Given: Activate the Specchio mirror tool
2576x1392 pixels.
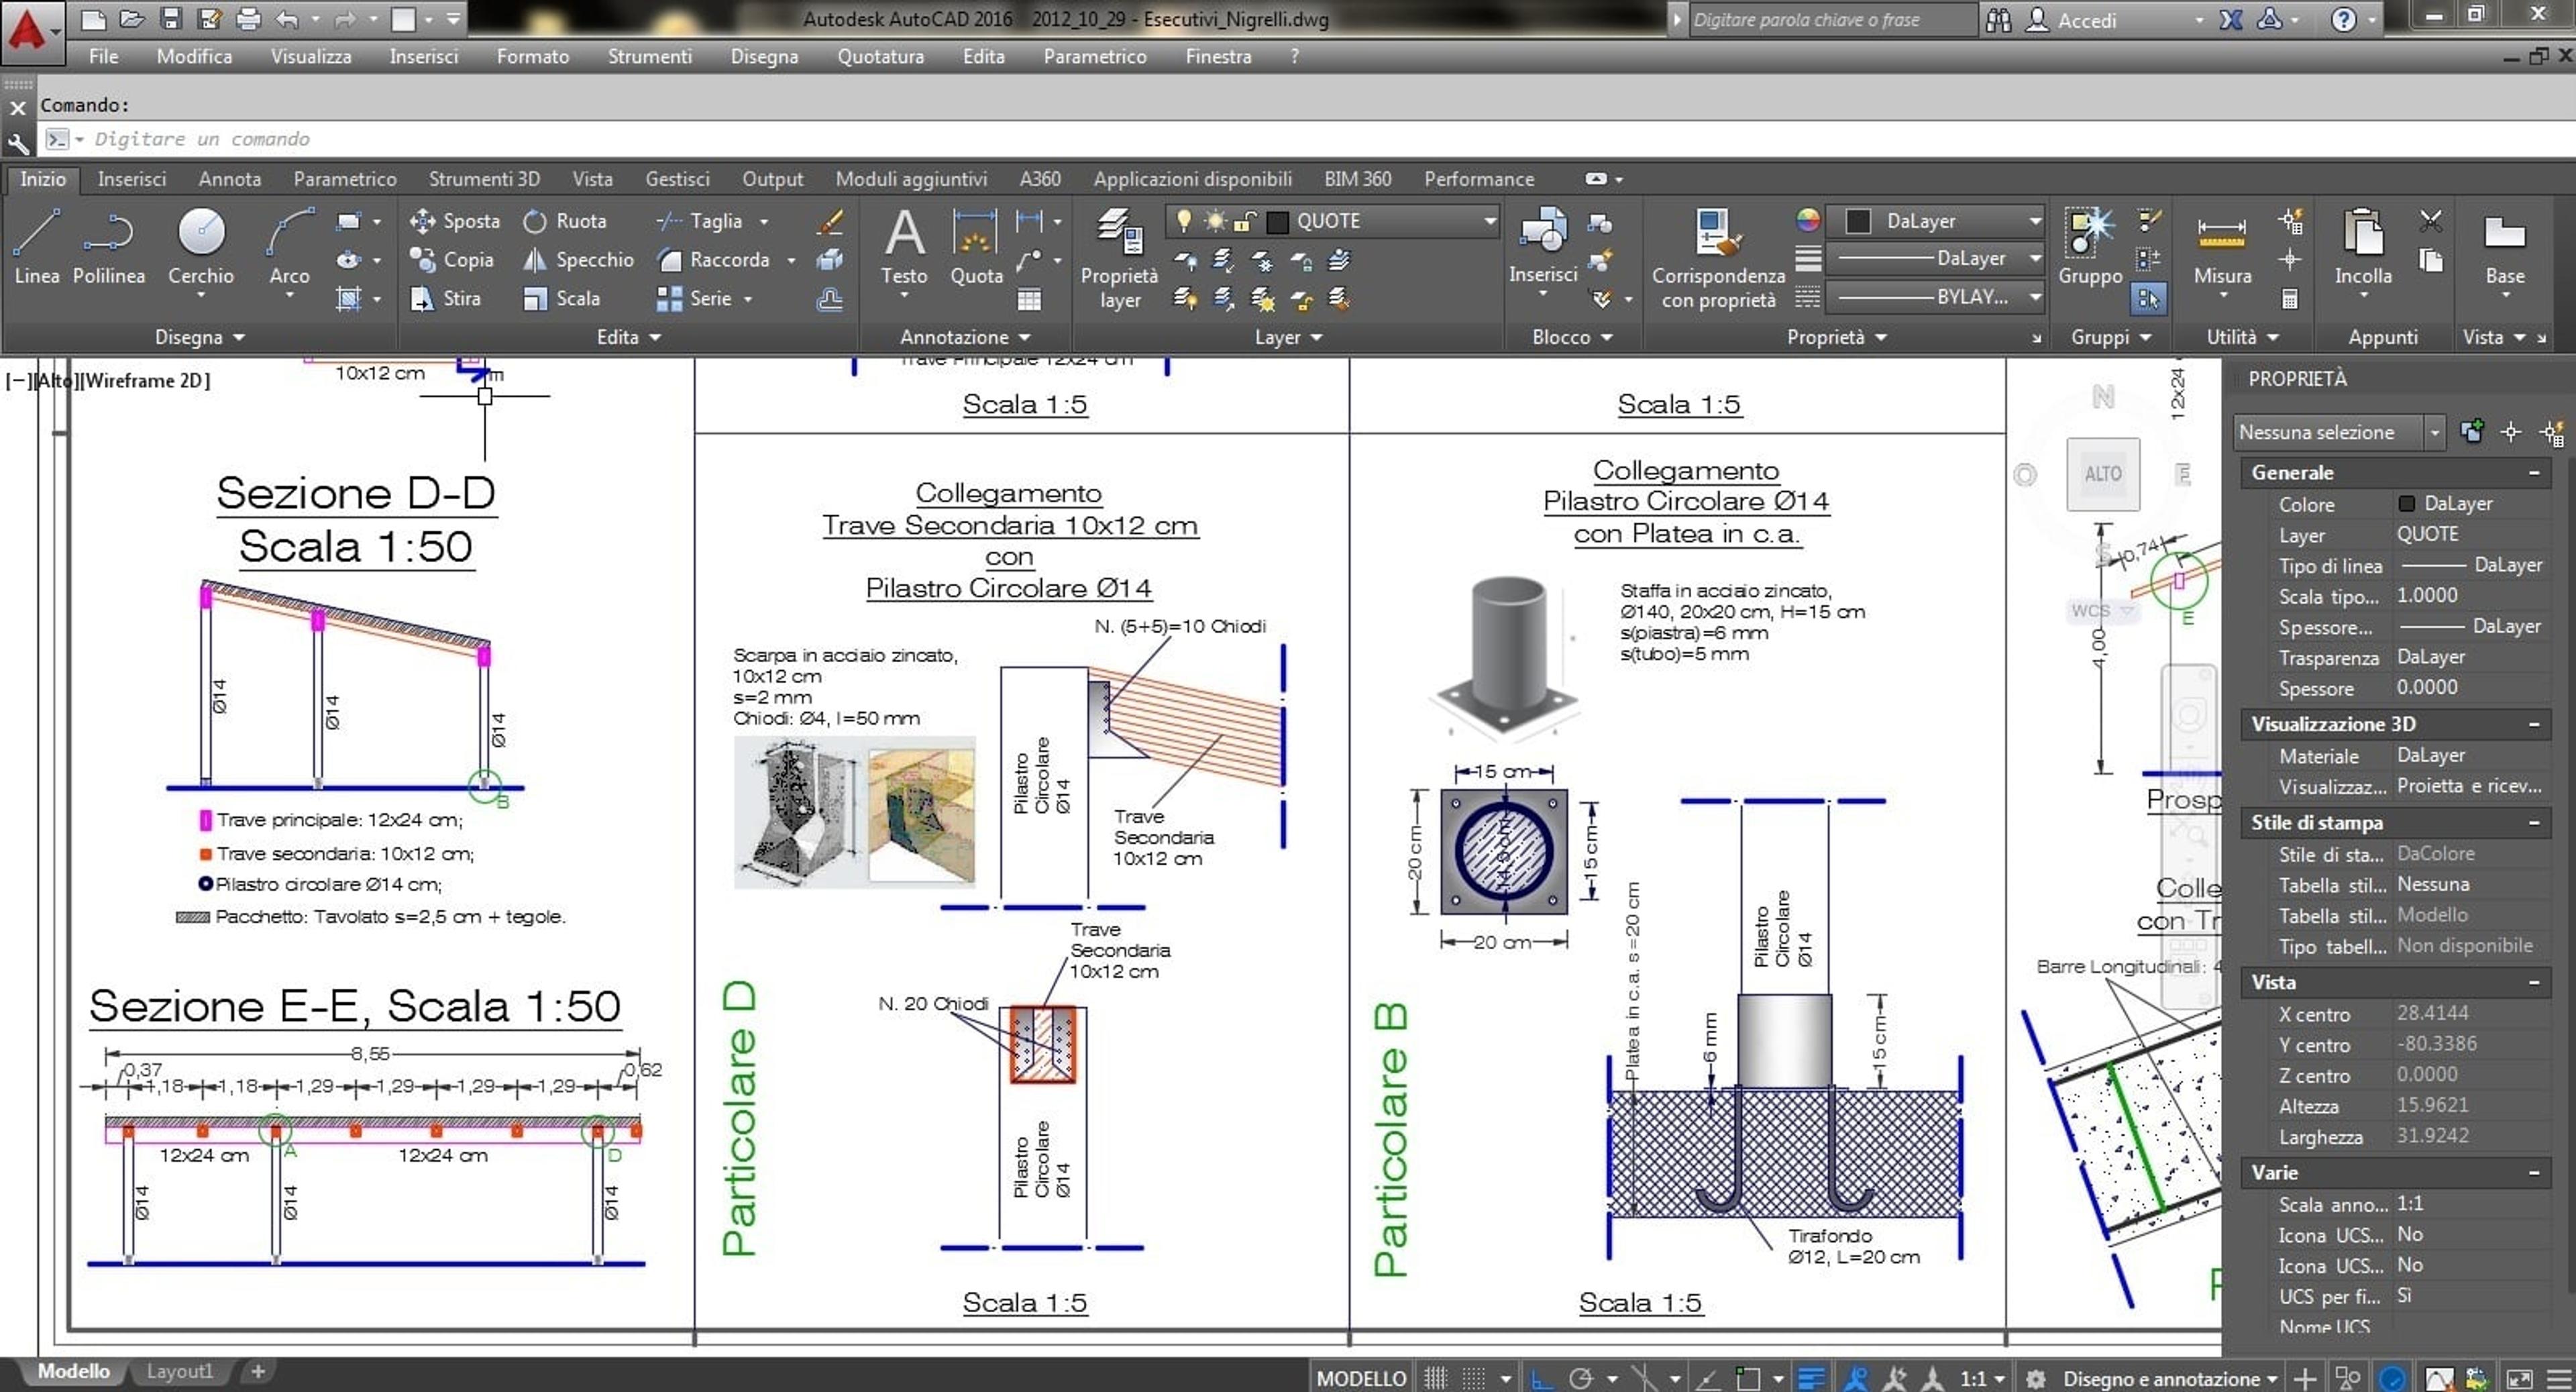Looking at the screenshot, I should click(x=579, y=260).
